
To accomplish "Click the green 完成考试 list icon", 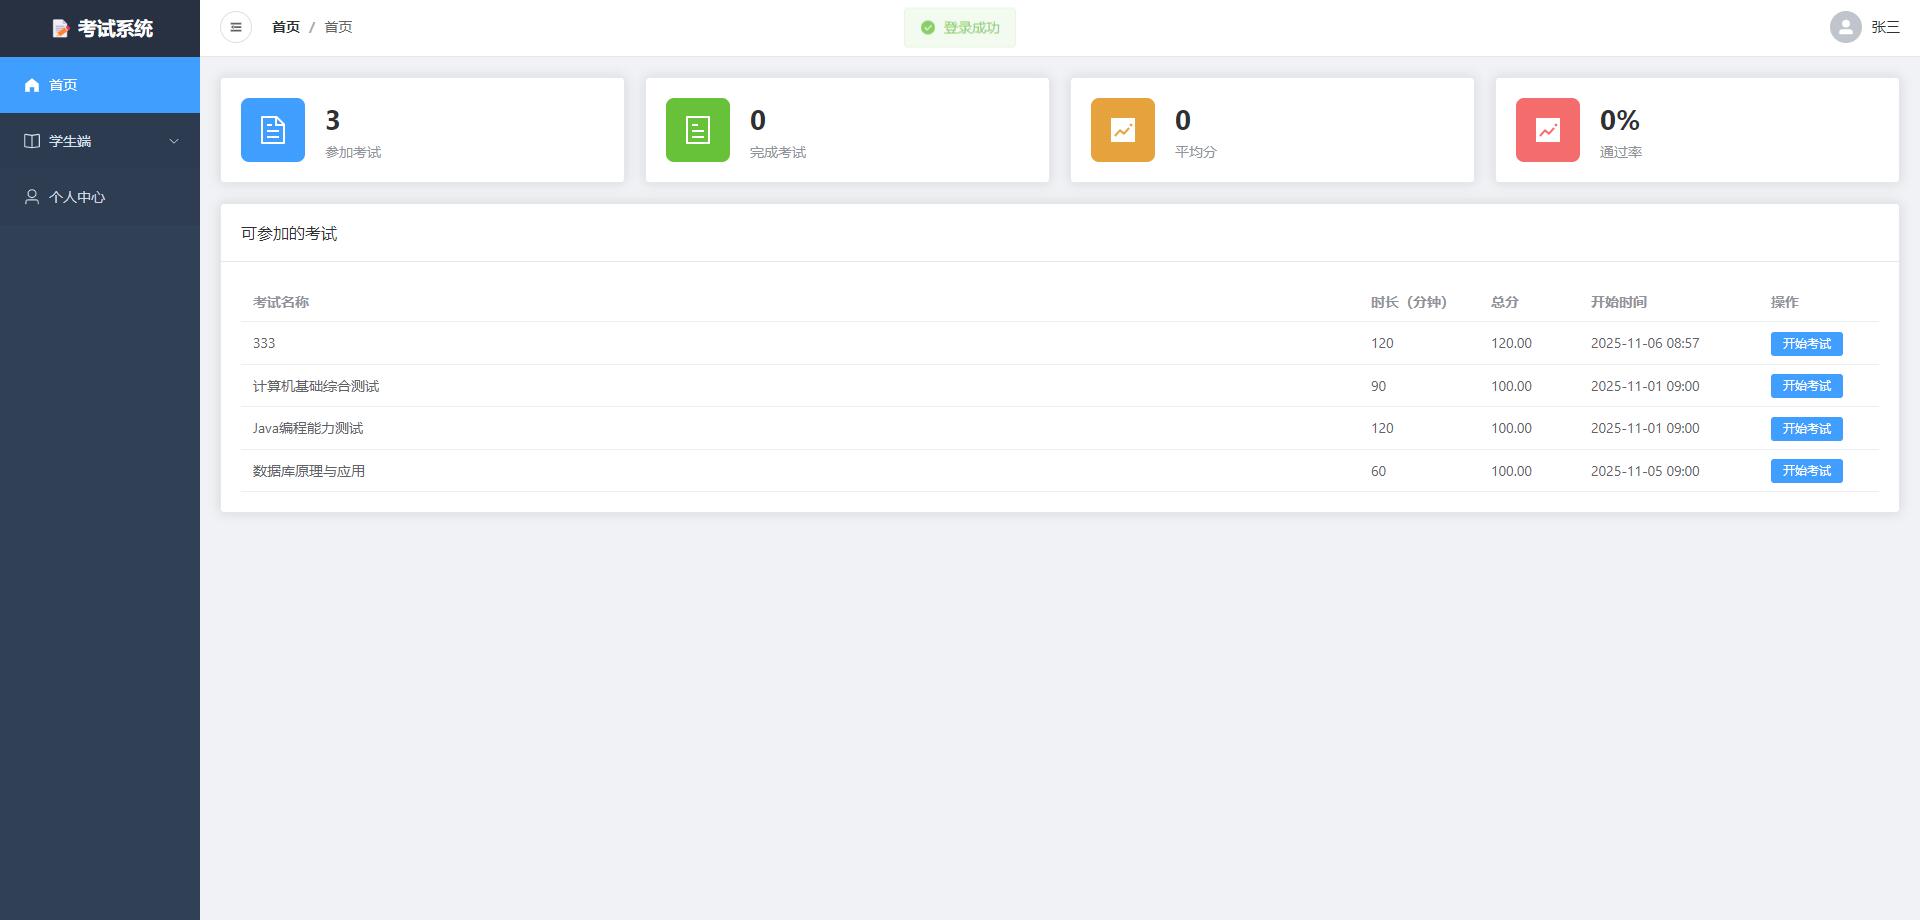I will pyautogui.click(x=698, y=130).
